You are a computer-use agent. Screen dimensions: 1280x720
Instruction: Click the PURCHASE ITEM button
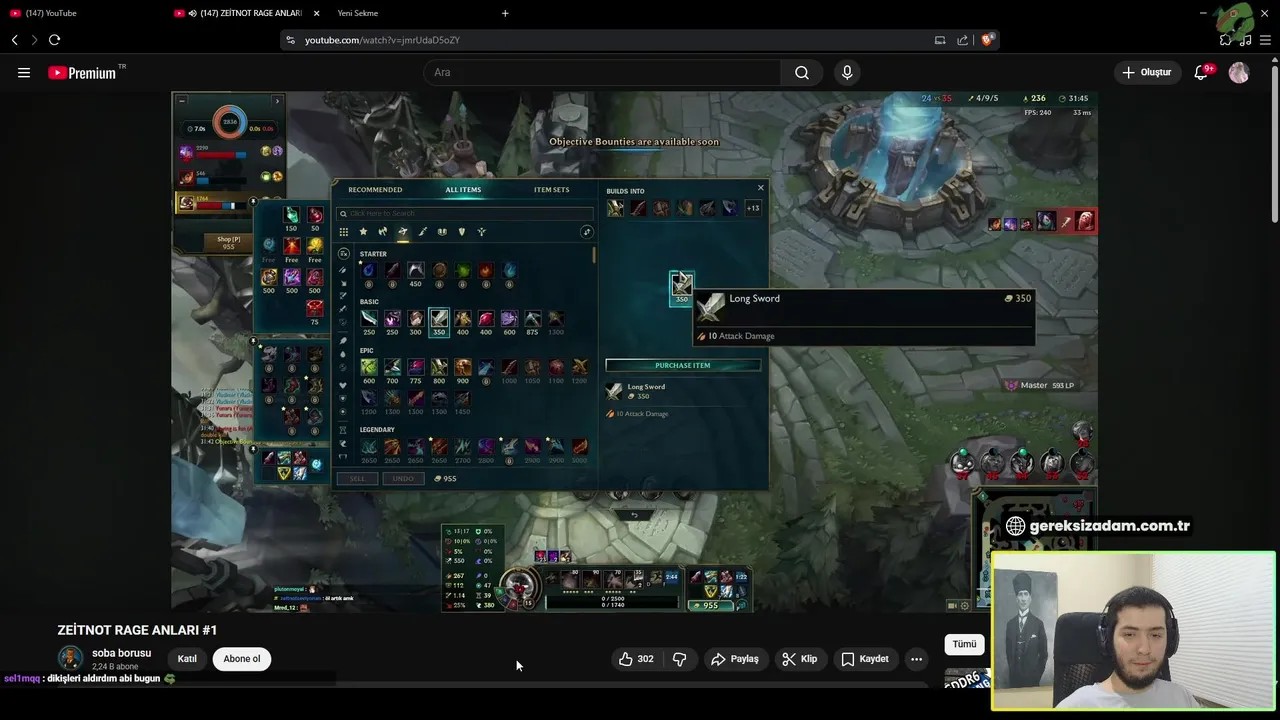(x=683, y=365)
